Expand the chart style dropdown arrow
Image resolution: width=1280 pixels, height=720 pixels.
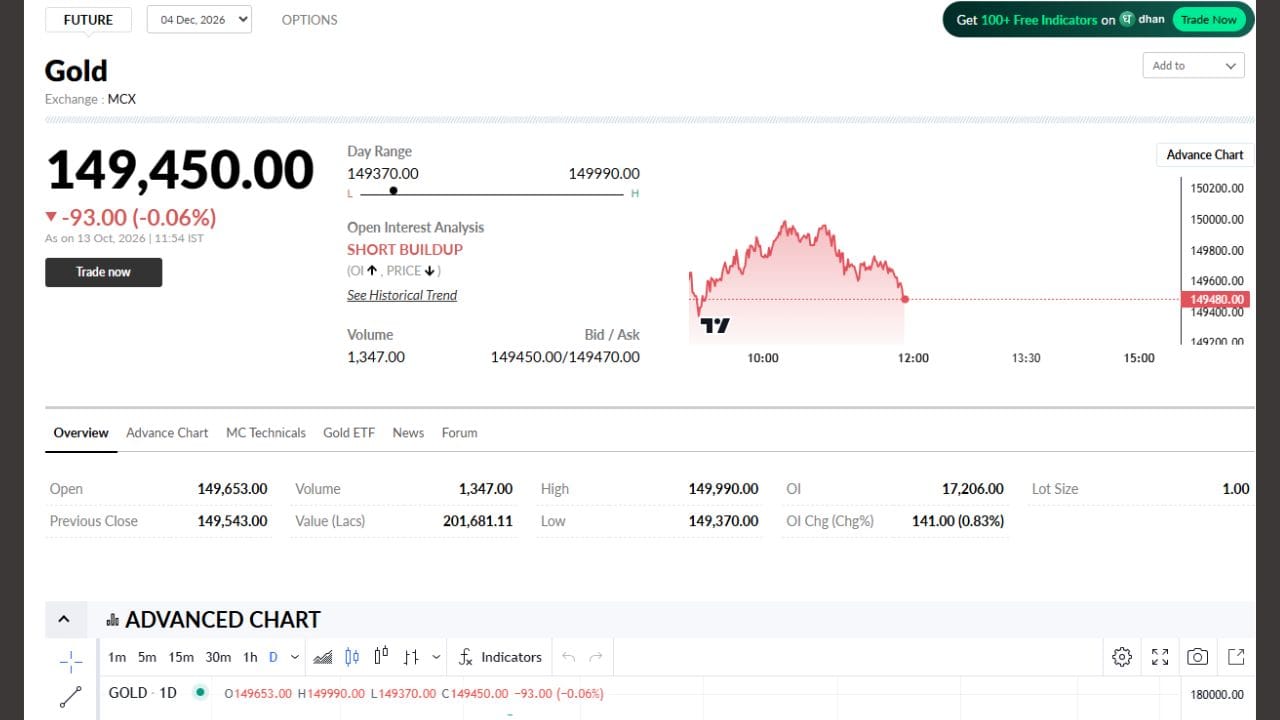point(436,657)
